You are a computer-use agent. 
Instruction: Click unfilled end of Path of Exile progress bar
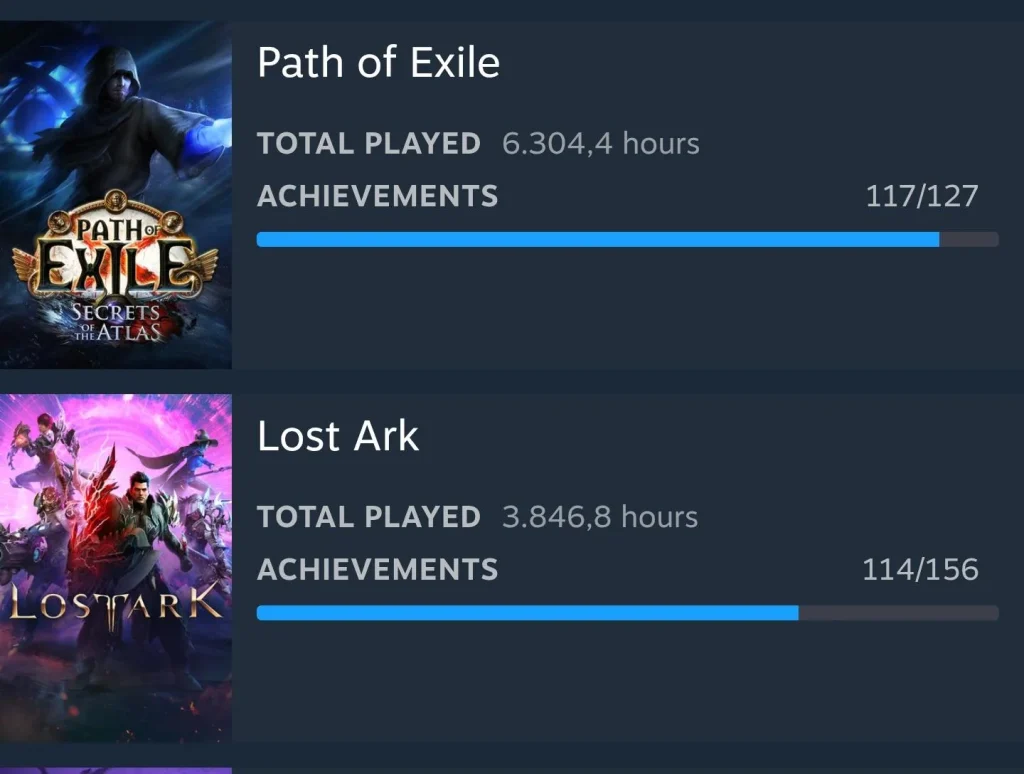coord(968,239)
